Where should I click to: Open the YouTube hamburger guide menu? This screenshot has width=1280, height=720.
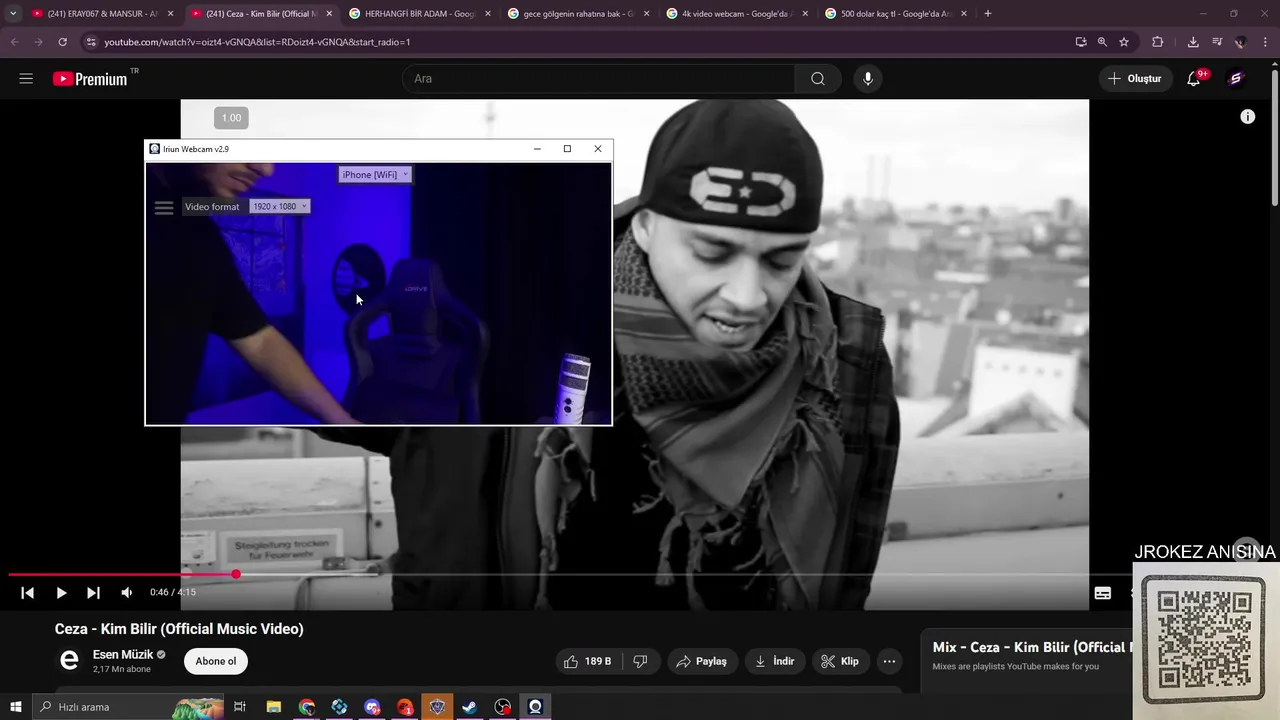26,79
